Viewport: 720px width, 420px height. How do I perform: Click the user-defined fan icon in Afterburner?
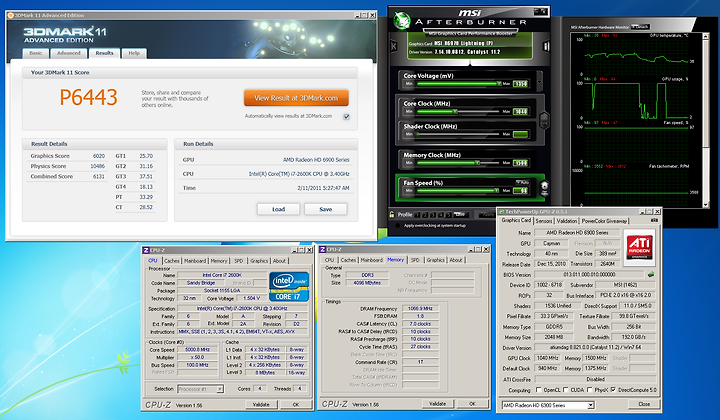tap(544, 188)
